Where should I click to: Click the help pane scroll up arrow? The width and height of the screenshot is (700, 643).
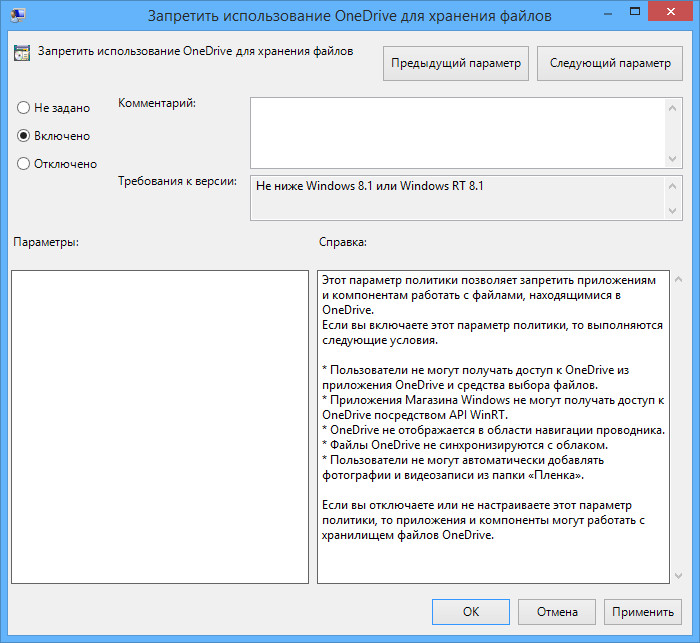(678, 280)
